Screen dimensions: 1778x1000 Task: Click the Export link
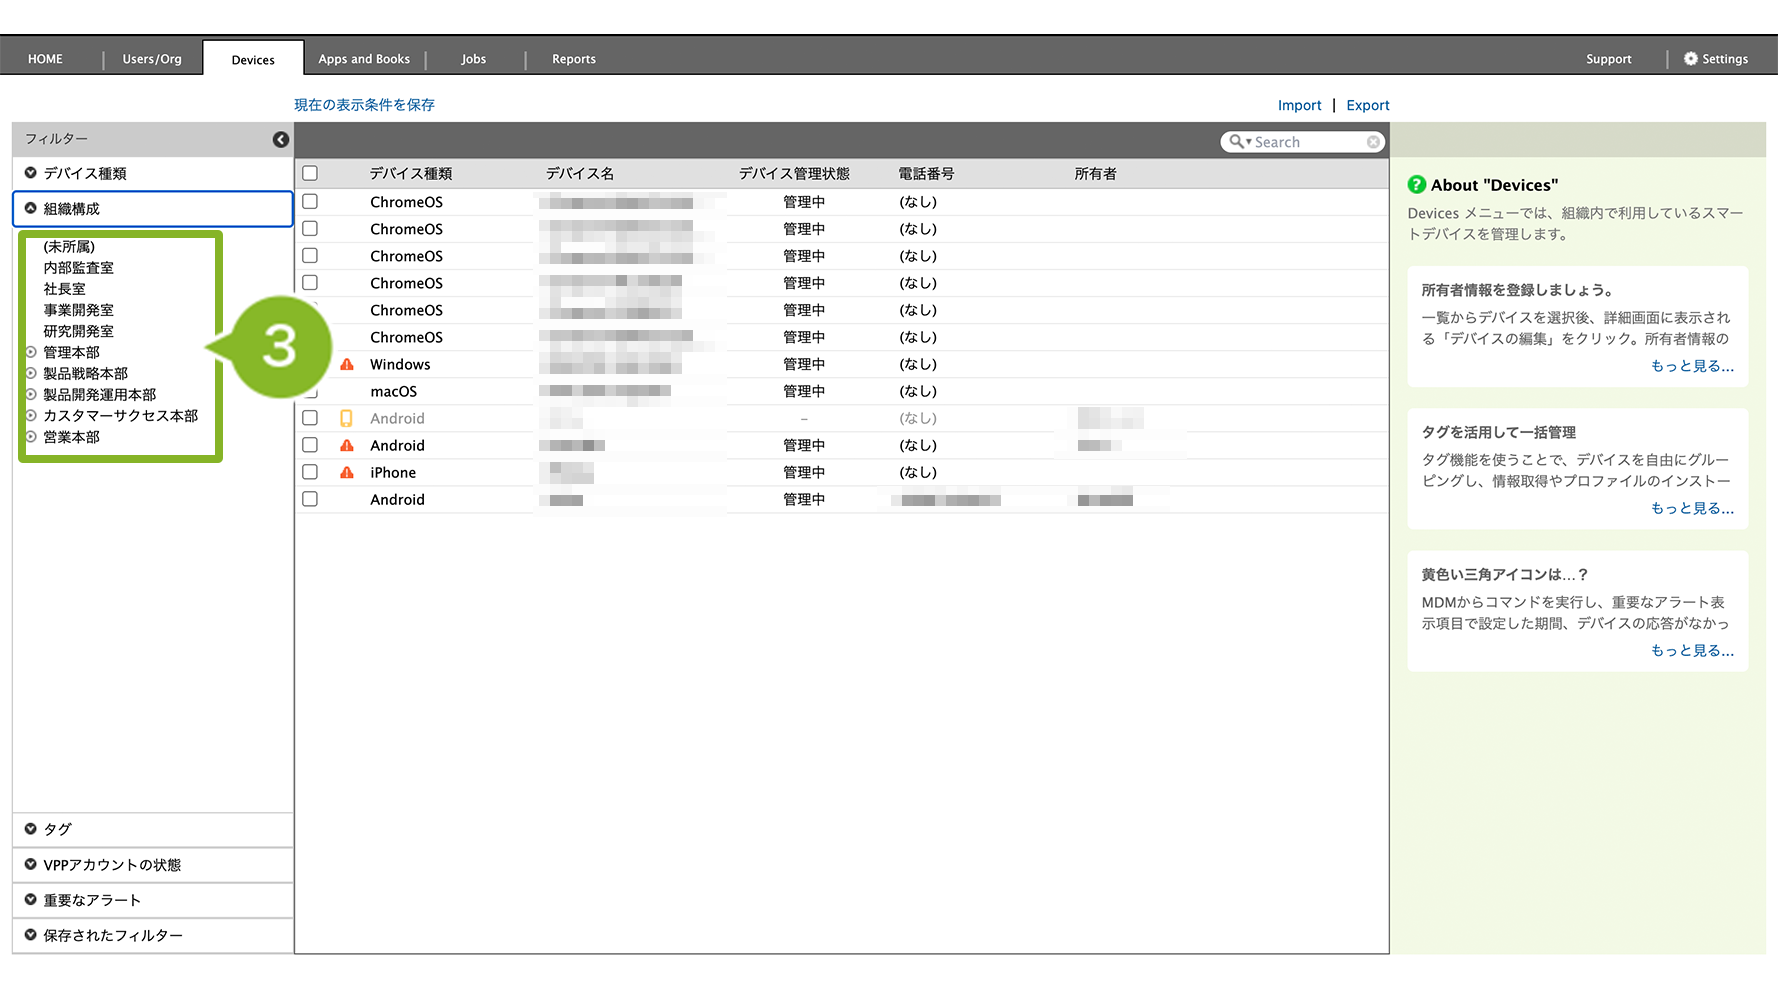click(x=1367, y=106)
